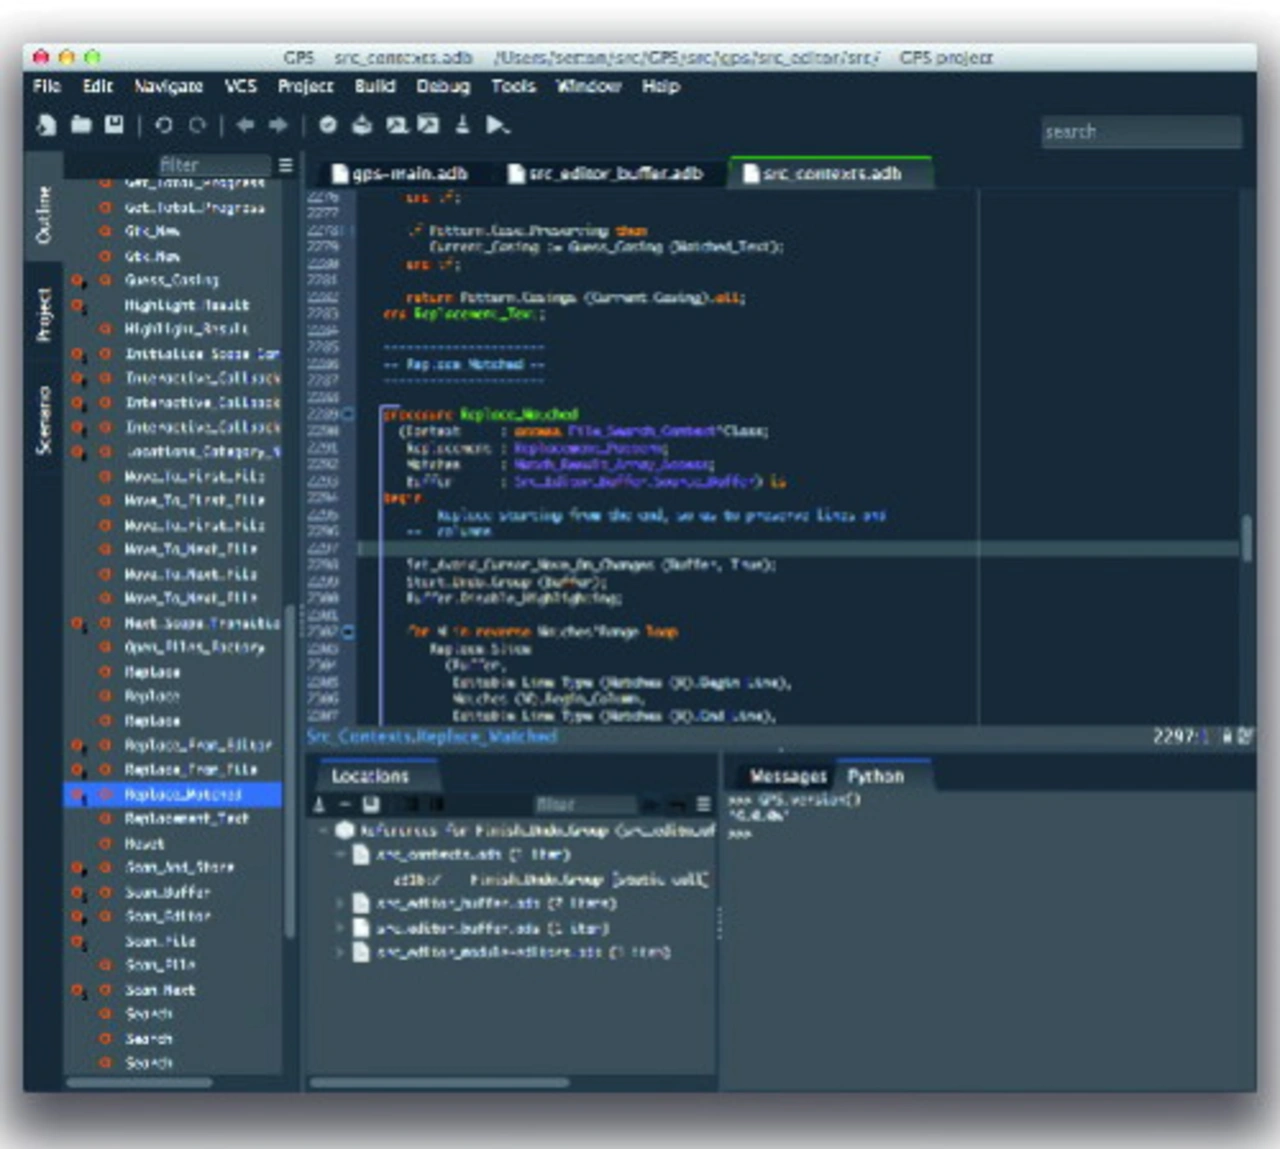This screenshot has height=1149, width=1280.
Task: Select Replace_From_File in the outline list
Action: tap(190, 769)
